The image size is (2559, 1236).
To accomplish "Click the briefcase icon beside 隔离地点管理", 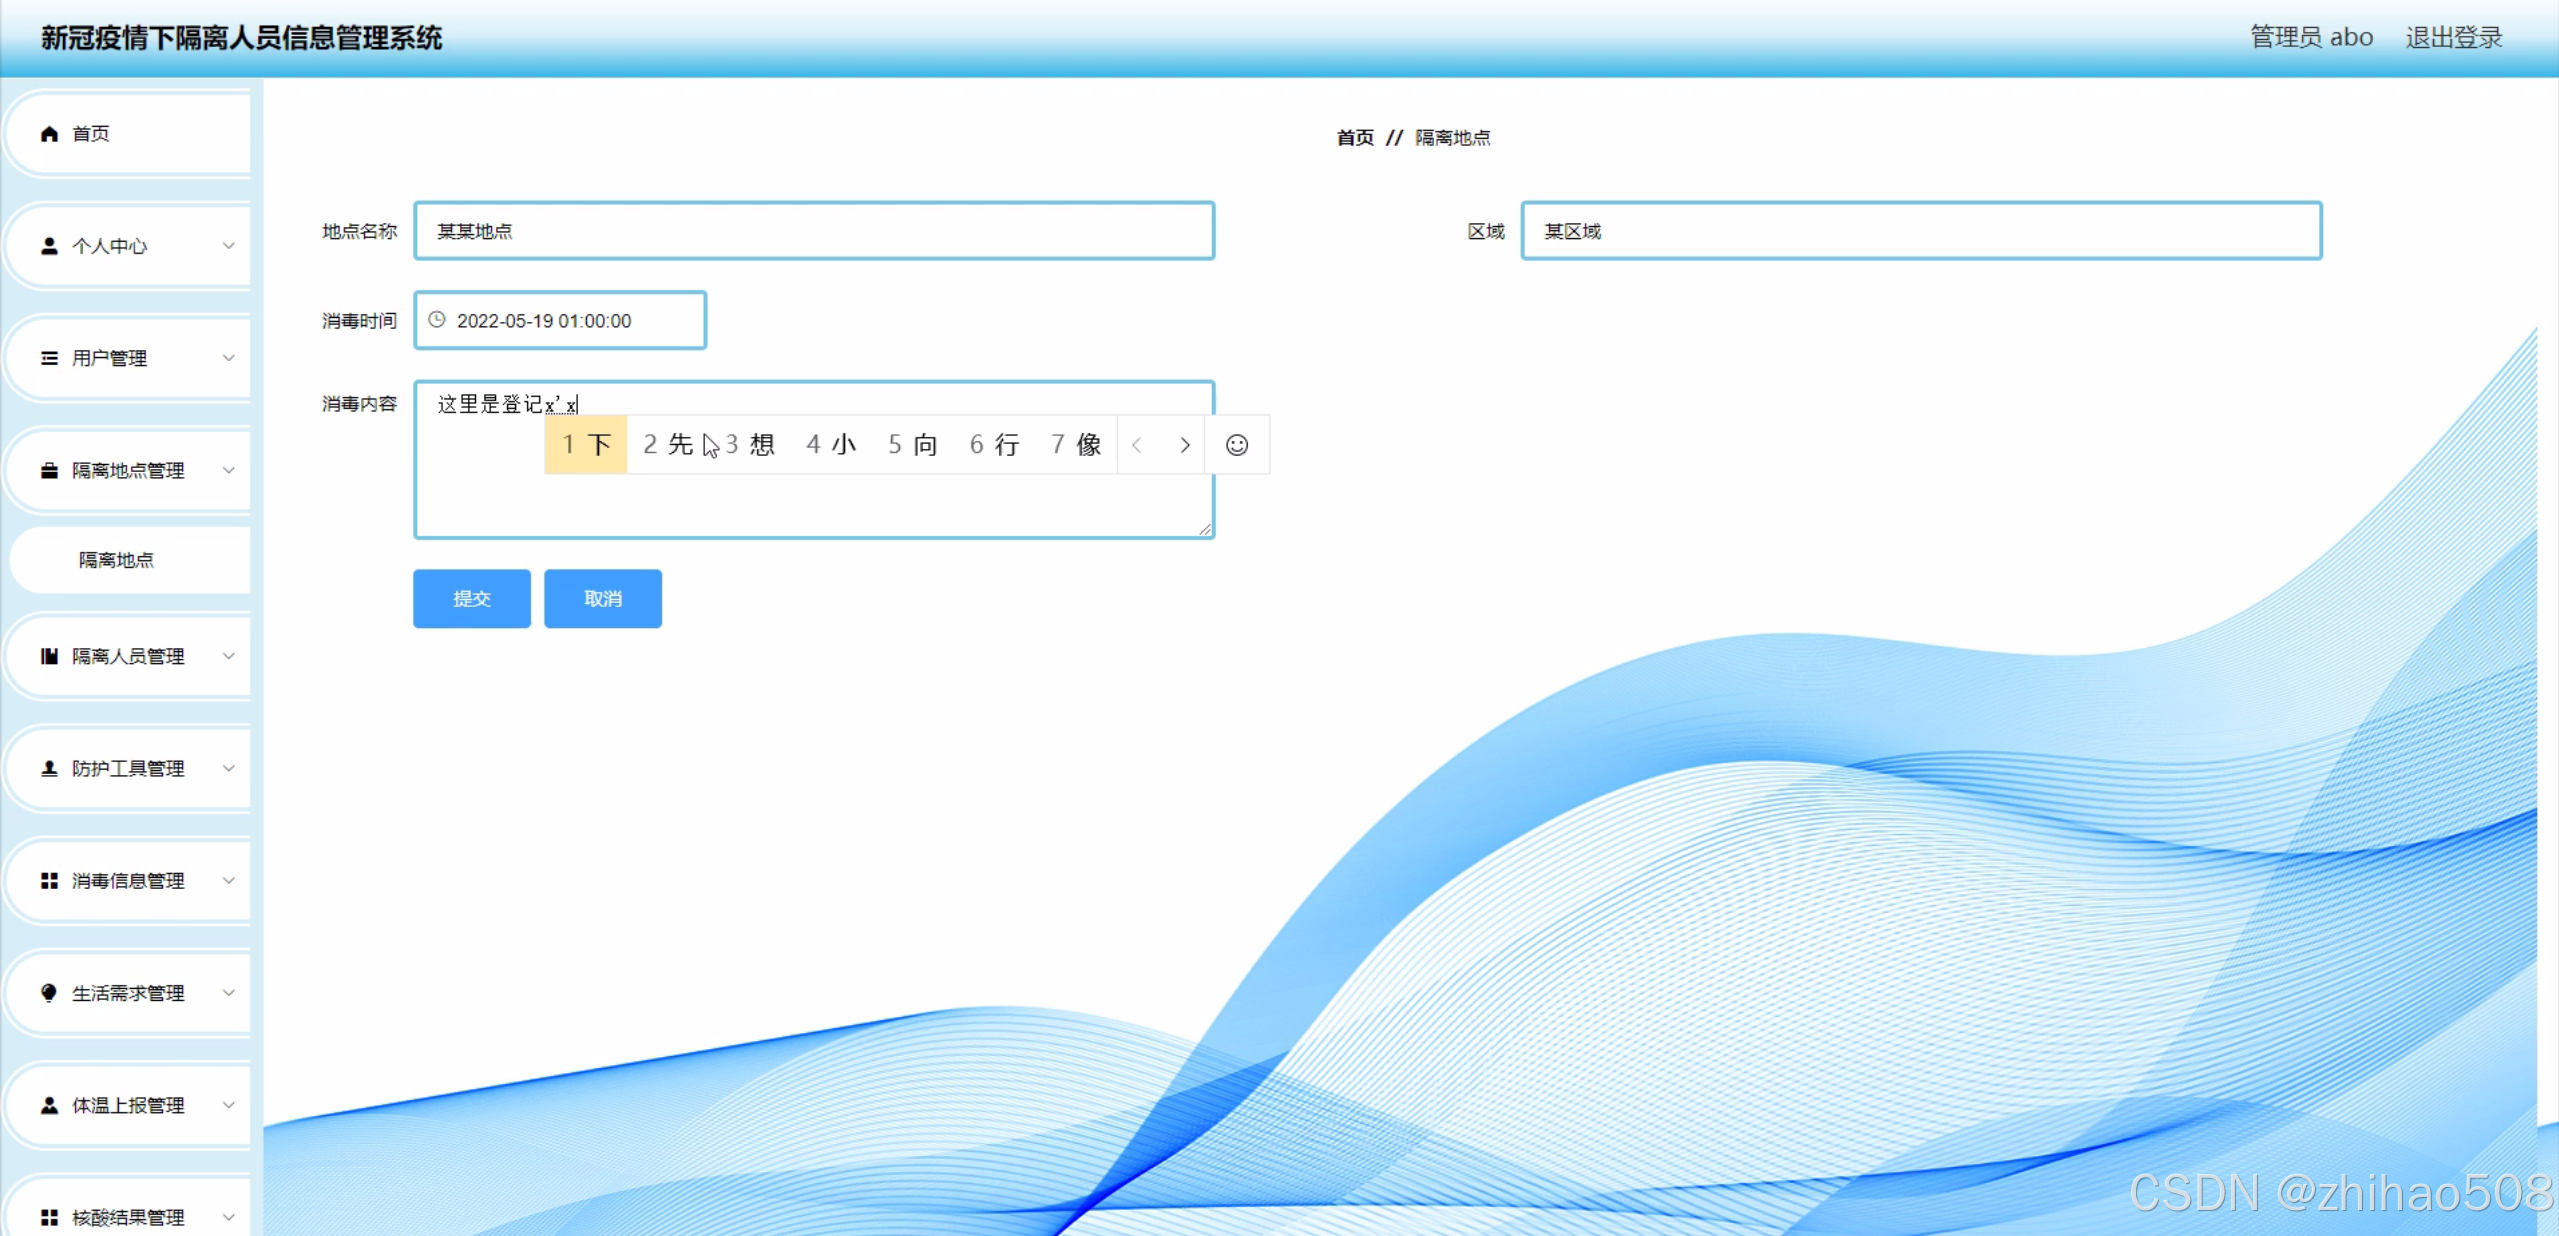I will (x=49, y=470).
